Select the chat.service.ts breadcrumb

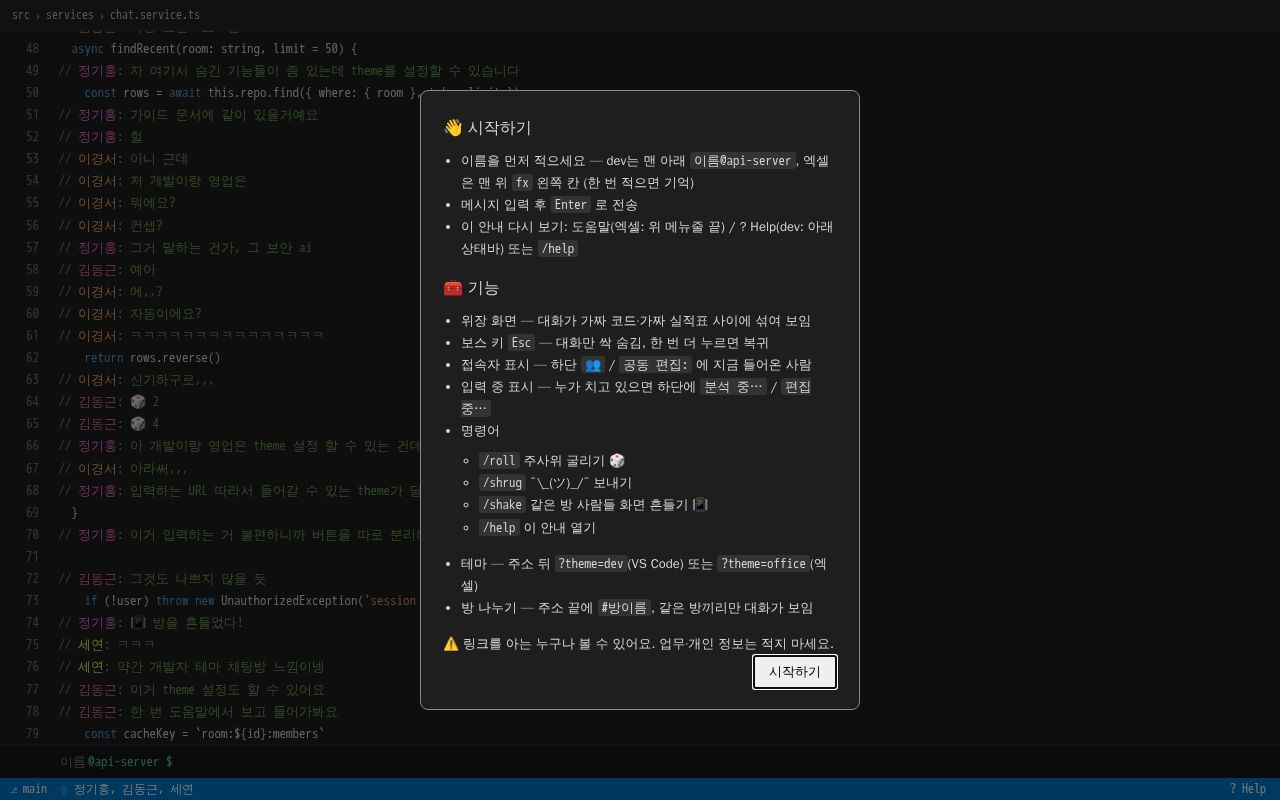[x=155, y=15]
